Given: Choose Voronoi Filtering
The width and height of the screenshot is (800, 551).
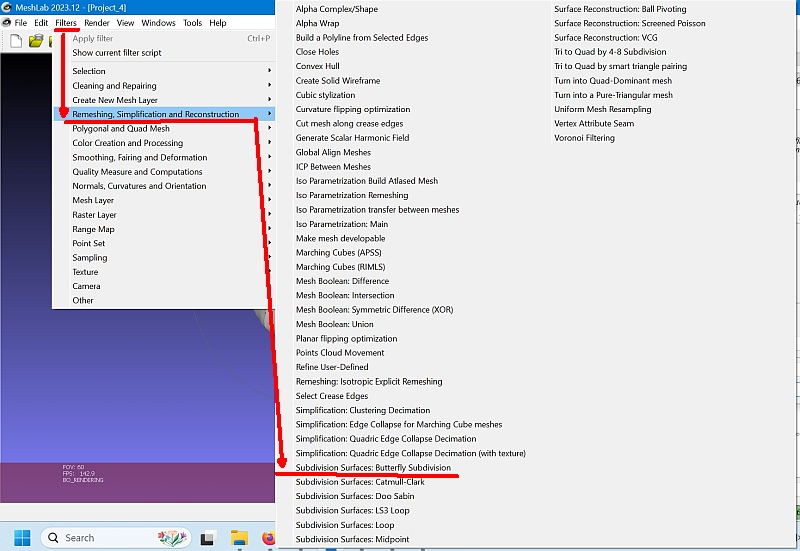Looking at the screenshot, I should pyautogui.click(x=584, y=138).
